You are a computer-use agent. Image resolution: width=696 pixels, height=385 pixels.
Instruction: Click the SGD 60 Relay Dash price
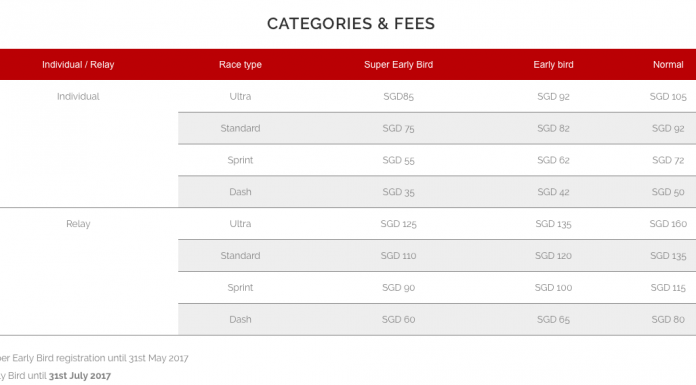pyautogui.click(x=398, y=320)
